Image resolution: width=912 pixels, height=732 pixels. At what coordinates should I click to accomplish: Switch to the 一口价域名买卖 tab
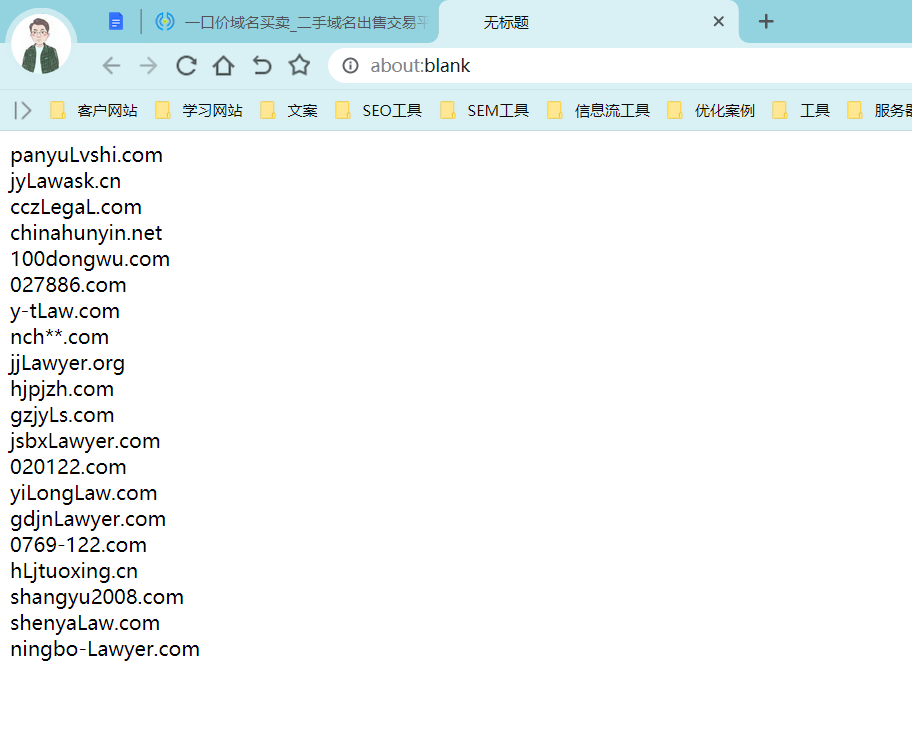click(x=292, y=22)
